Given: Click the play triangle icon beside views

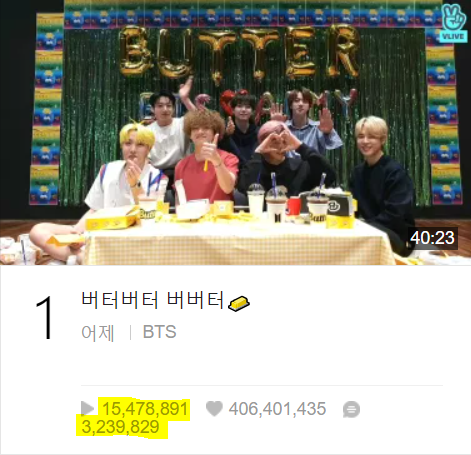Looking at the screenshot, I should tap(87, 408).
